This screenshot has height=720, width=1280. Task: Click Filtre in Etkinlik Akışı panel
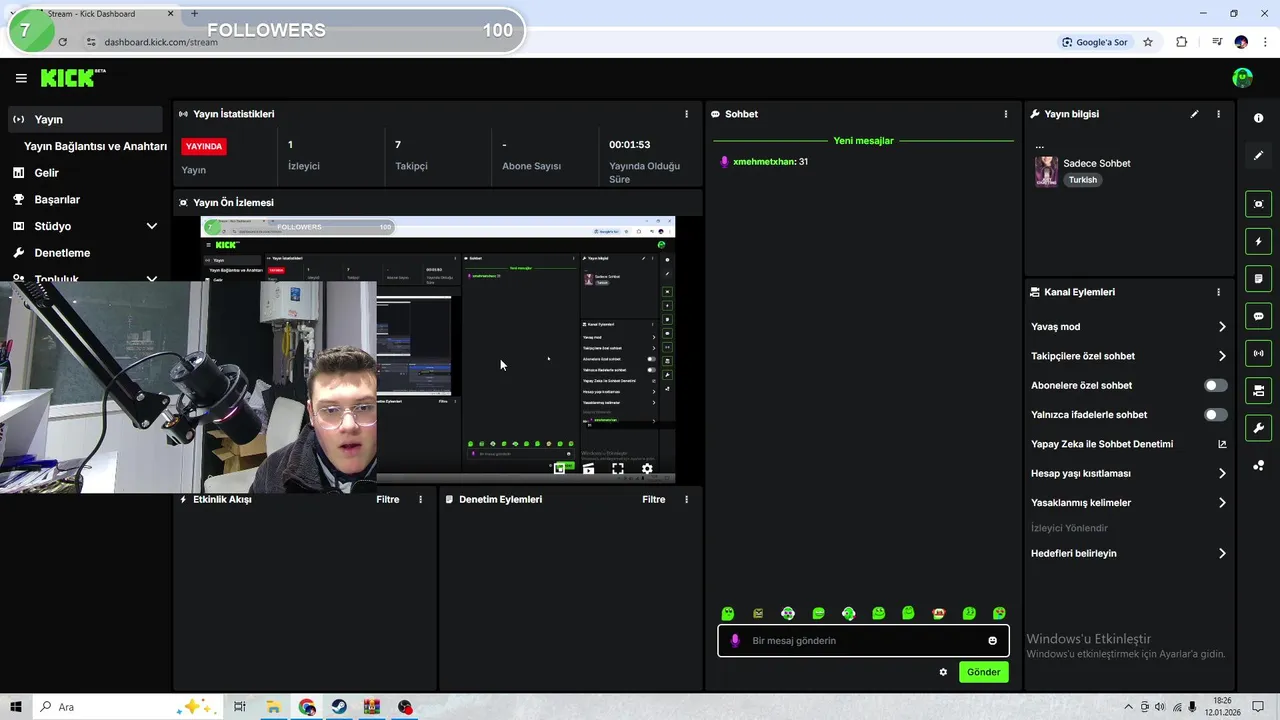click(387, 499)
